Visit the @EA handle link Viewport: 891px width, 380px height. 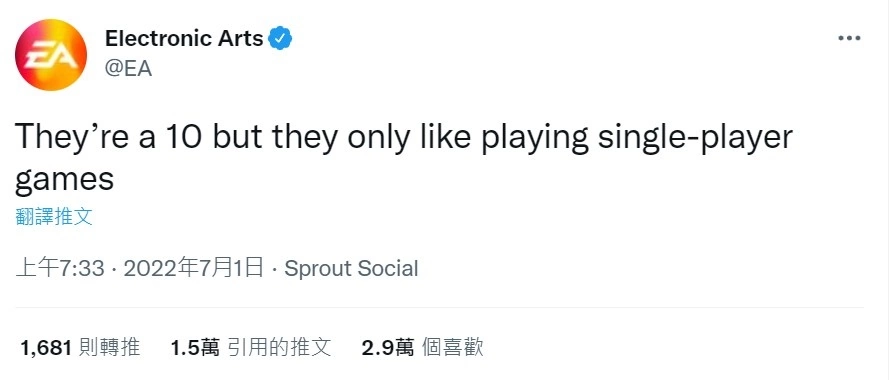click(x=128, y=69)
